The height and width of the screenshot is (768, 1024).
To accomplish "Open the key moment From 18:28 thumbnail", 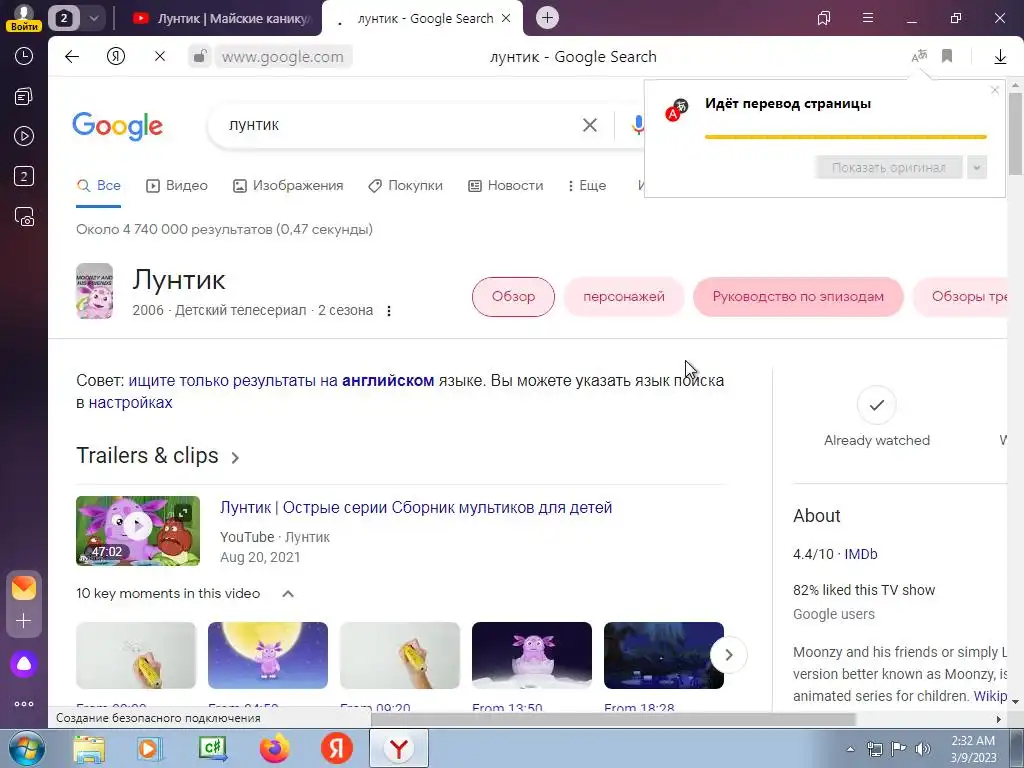I will (664, 655).
